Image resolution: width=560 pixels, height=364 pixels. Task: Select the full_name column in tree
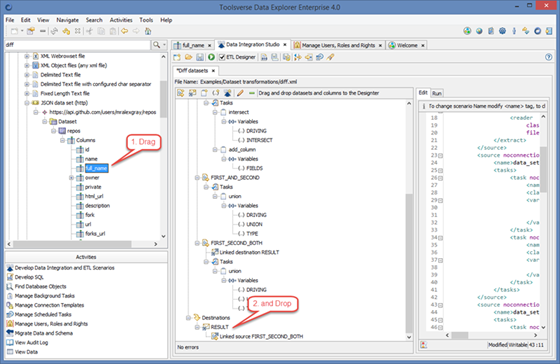pyautogui.click(x=96, y=168)
